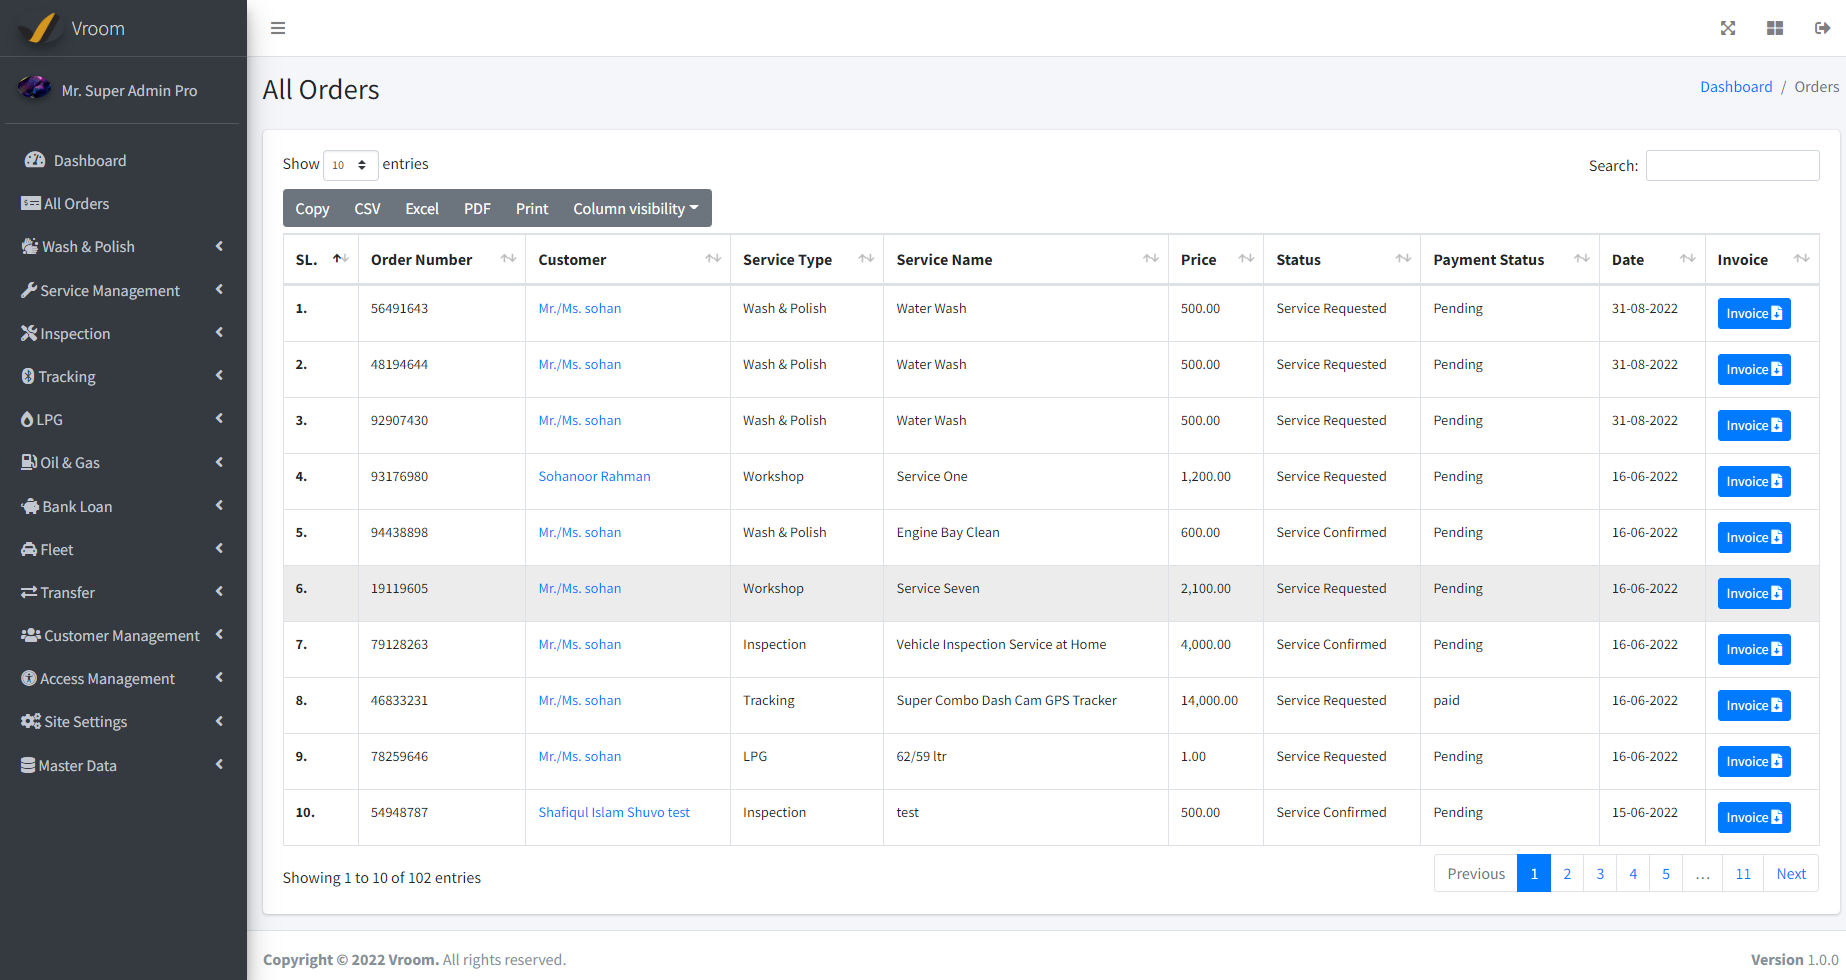
Task: Open the Column visibility dropdown
Action: click(636, 208)
